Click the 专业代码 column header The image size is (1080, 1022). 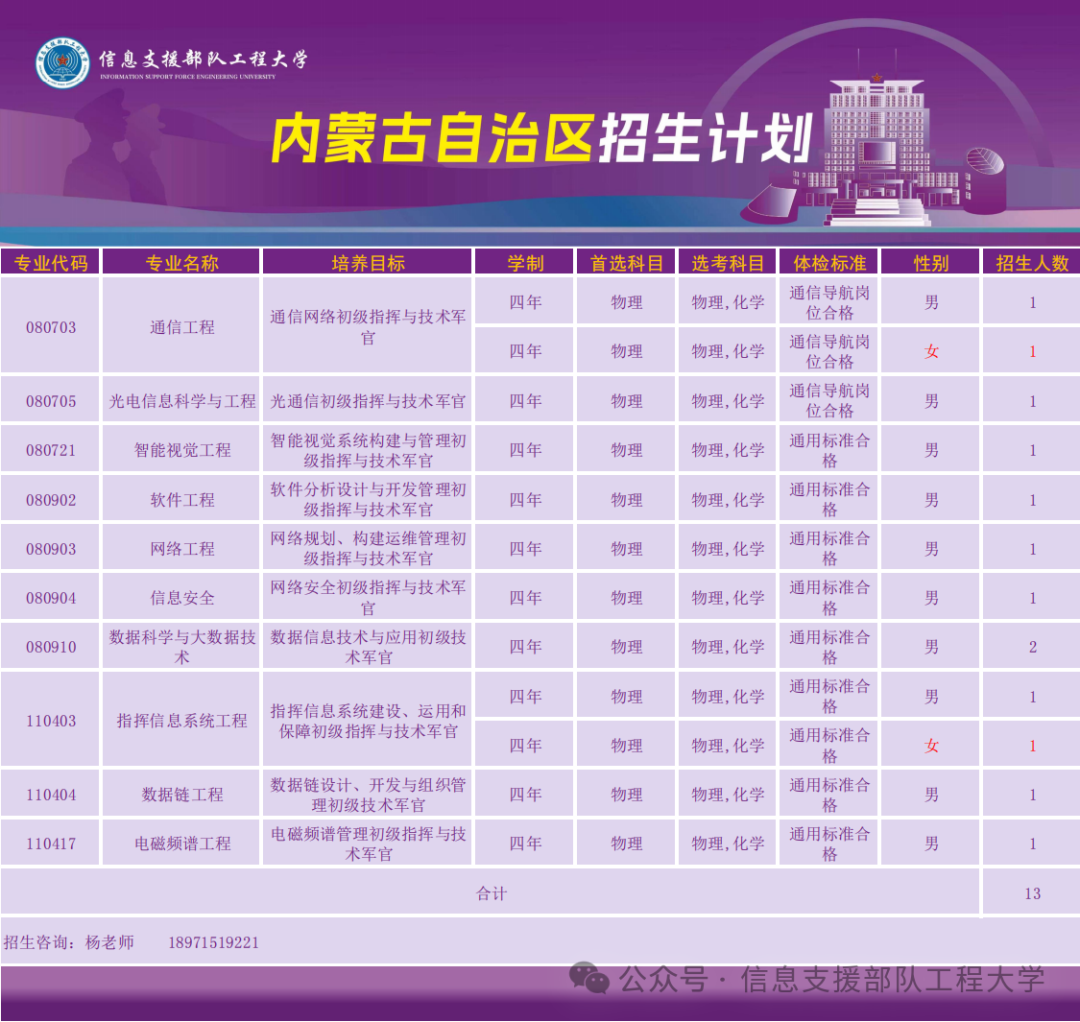click(50, 263)
